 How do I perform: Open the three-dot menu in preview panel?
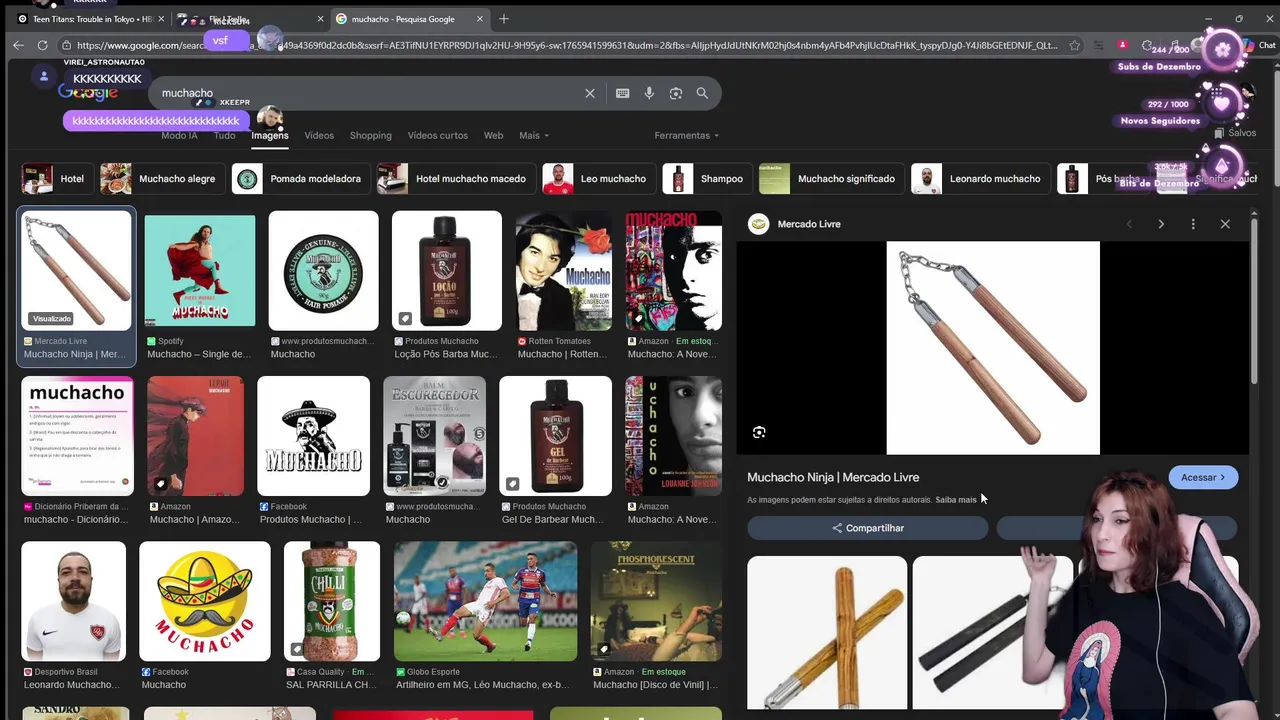[x=1193, y=224]
